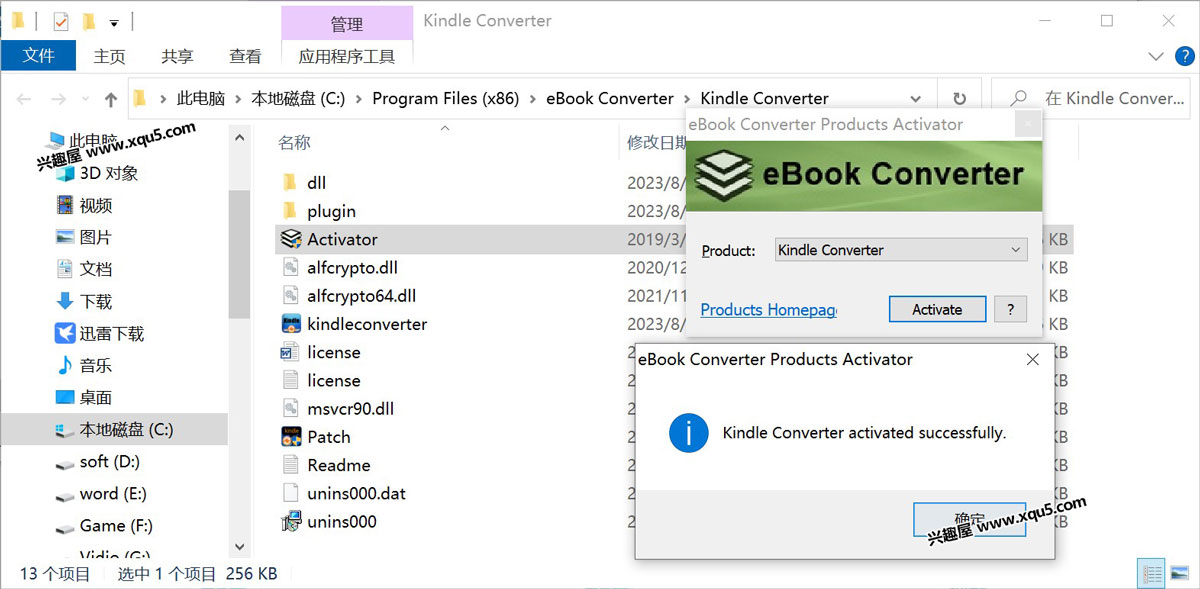Screen dimensions: 1200x589
Task: Click the refresh address bar button
Action: point(959,99)
